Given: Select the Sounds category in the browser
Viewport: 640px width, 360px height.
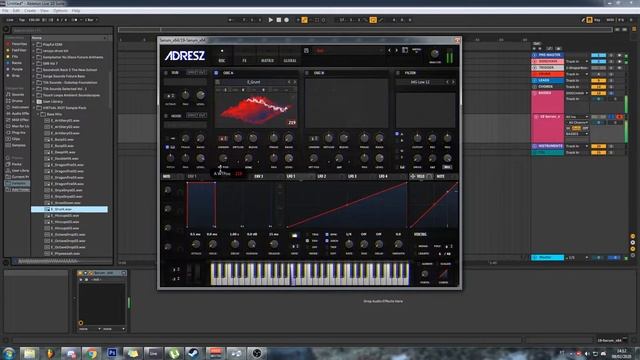Looking at the screenshot, I should (x=17, y=94).
